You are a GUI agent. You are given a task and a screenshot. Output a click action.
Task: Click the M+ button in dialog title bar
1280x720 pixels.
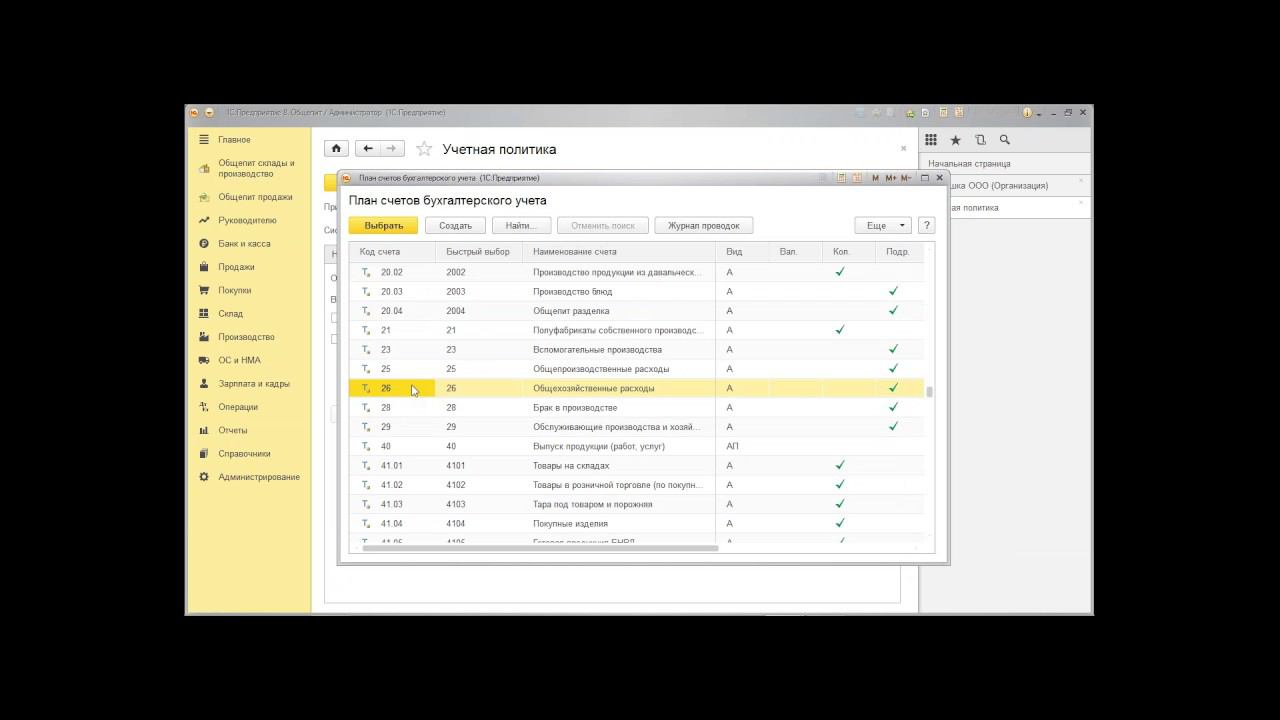(x=889, y=178)
